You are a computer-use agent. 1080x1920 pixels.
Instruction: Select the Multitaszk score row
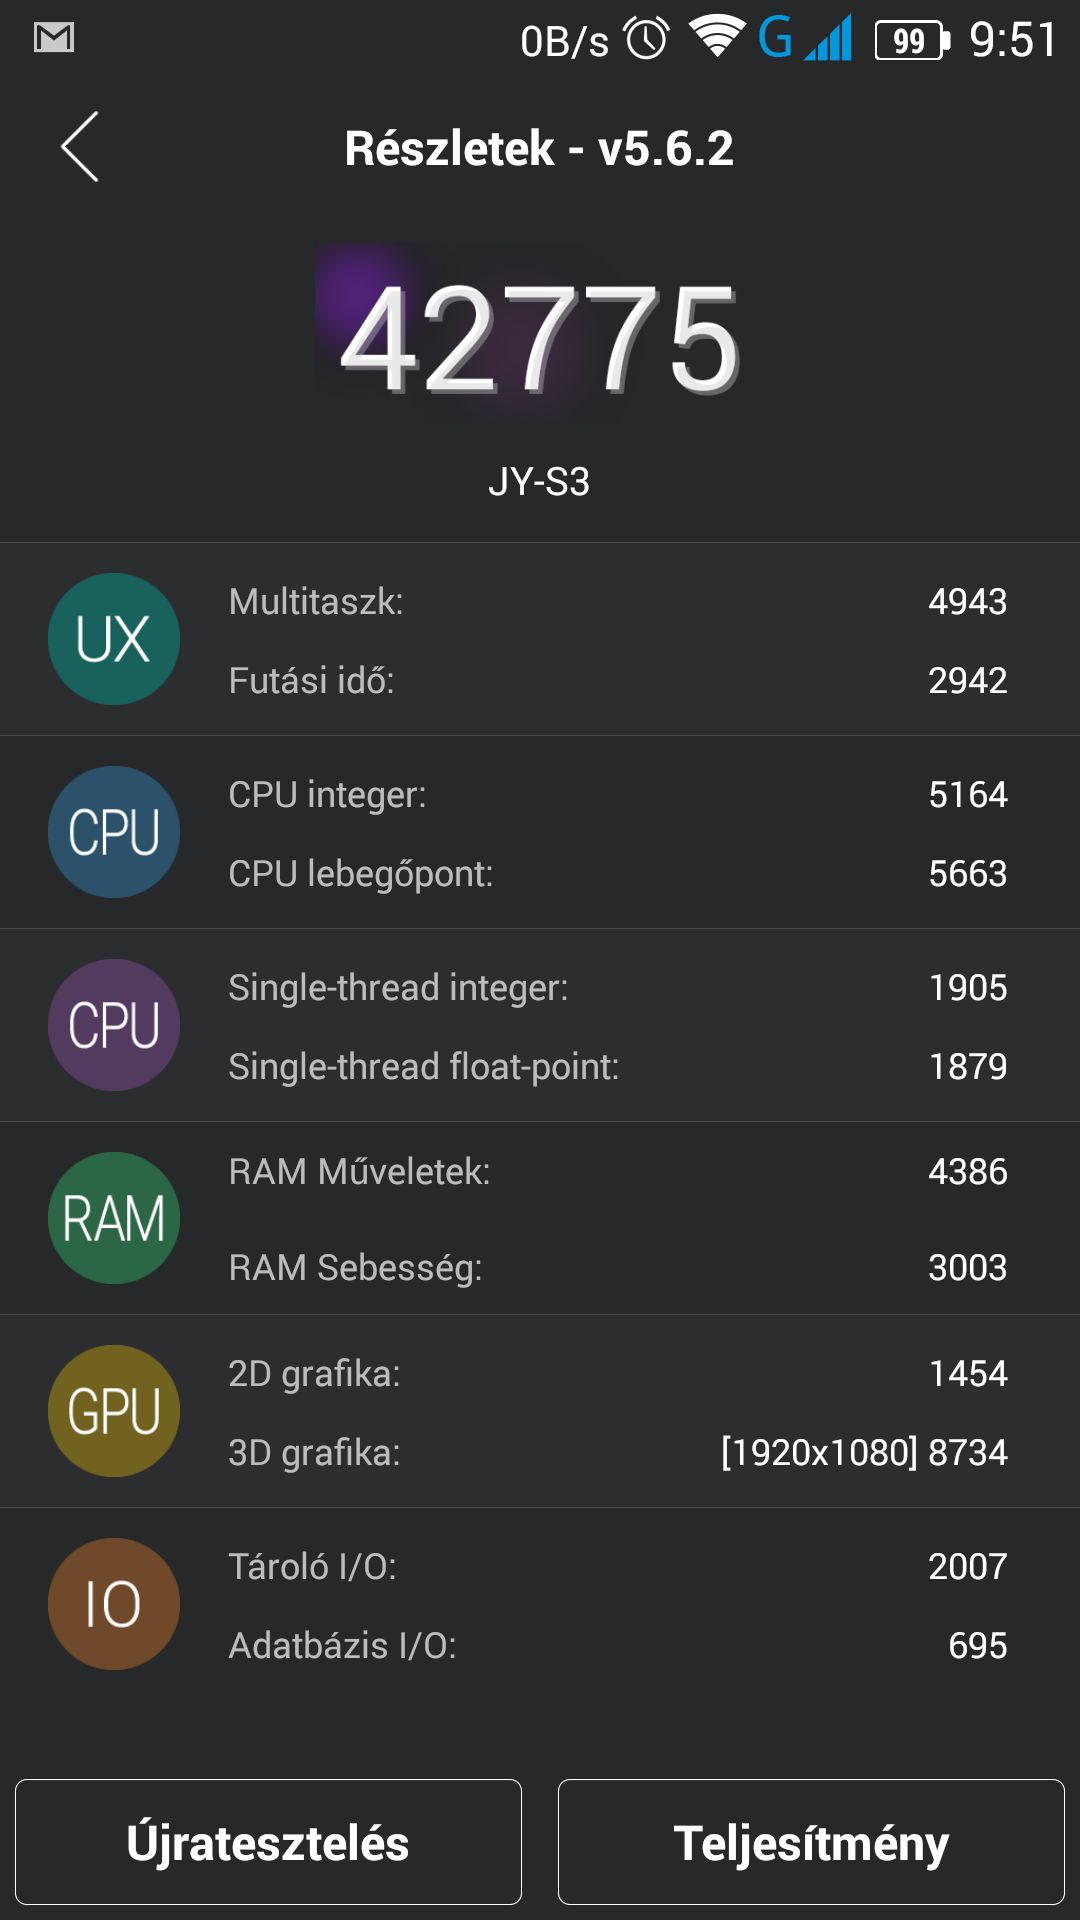click(618, 601)
